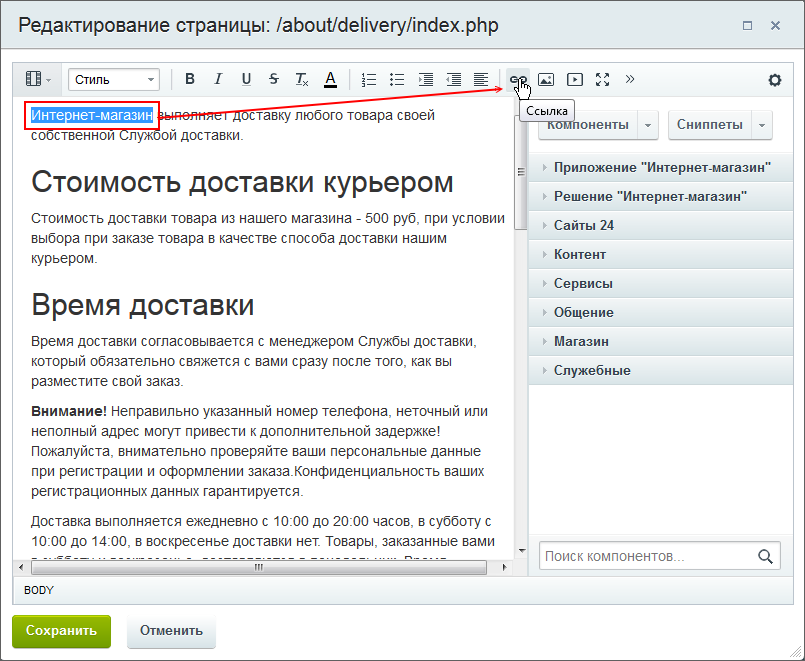Screen dimensions: 805x661
Task: Toggle italic text formatting
Action: tap(218, 80)
